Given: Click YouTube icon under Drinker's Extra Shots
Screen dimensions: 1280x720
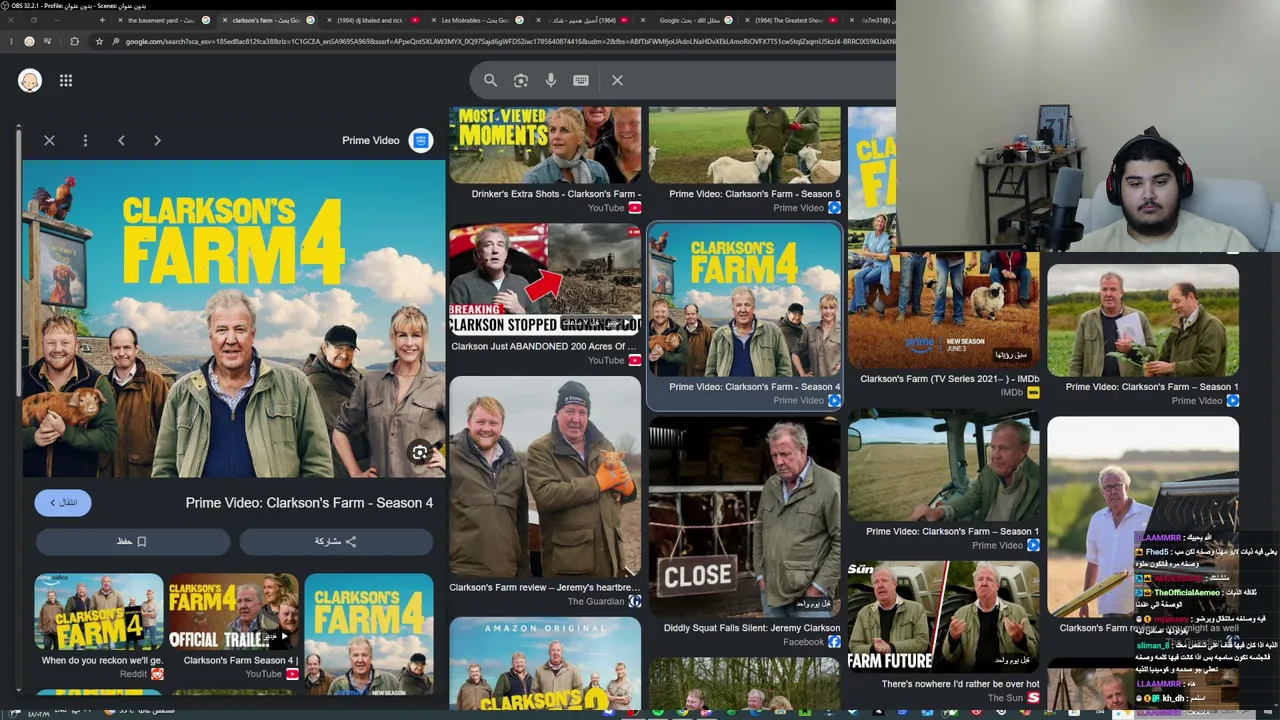Looking at the screenshot, I should [x=634, y=208].
